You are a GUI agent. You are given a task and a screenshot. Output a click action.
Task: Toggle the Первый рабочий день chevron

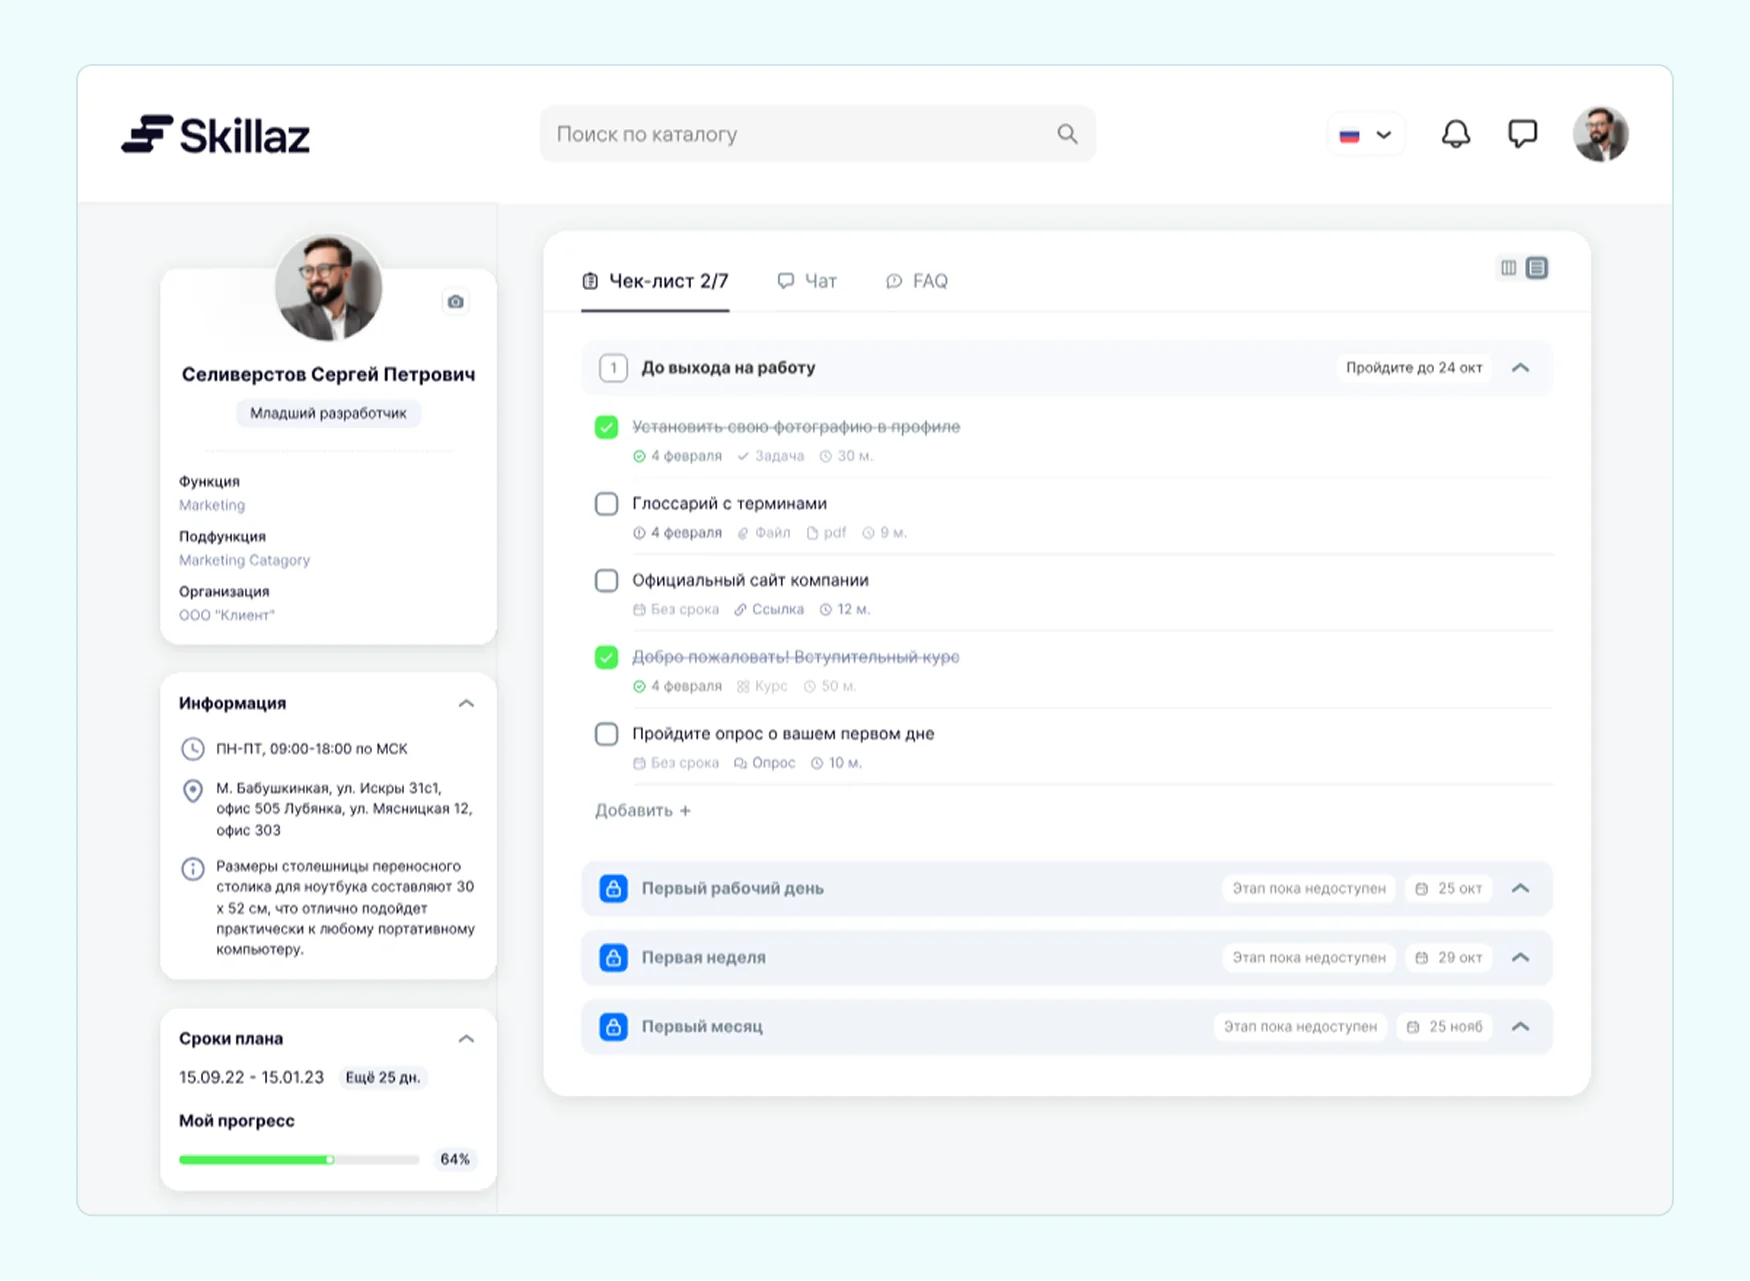click(x=1520, y=888)
